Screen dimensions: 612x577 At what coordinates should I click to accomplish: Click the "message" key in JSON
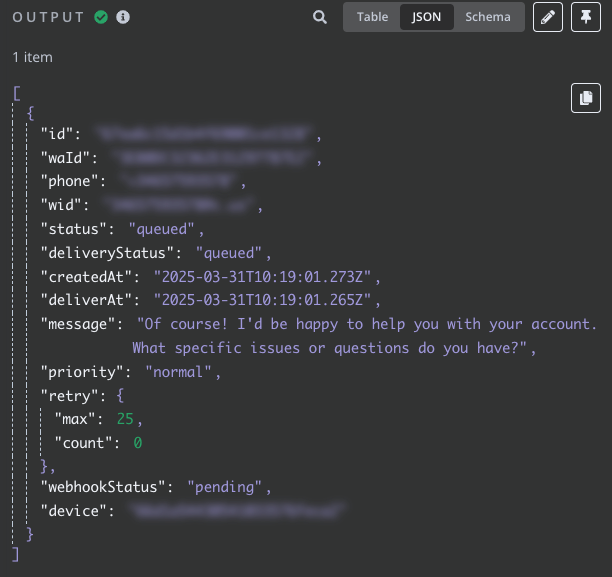click(x=76, y=325)
